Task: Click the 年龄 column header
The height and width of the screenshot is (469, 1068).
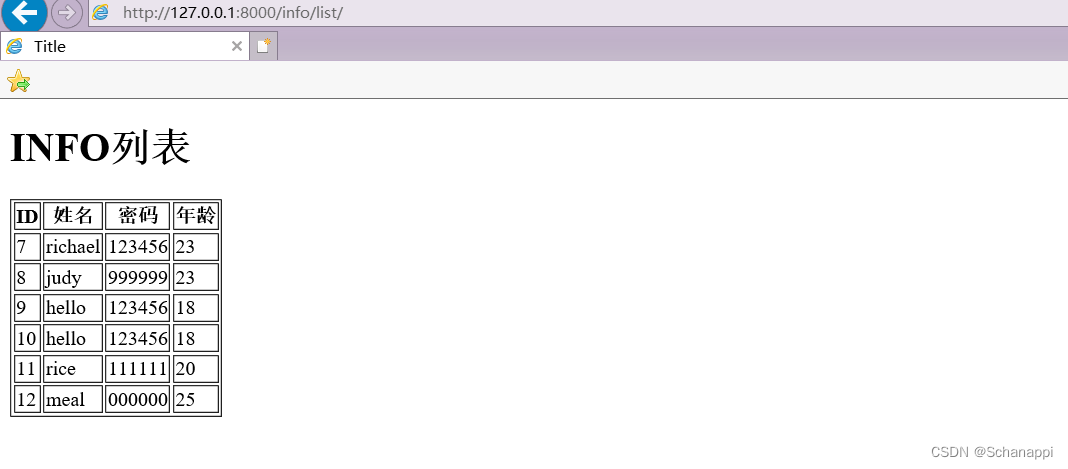Action: pyautogui.click(x=196, y=216)
